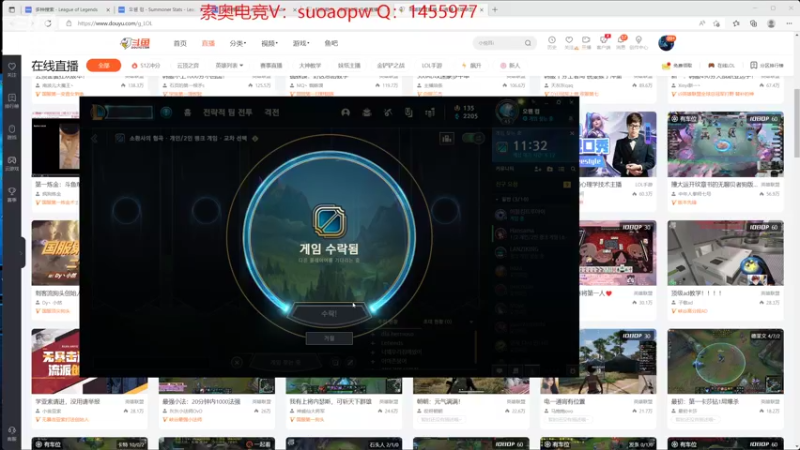Click the League of Legends logo icon

pos(97,112)
